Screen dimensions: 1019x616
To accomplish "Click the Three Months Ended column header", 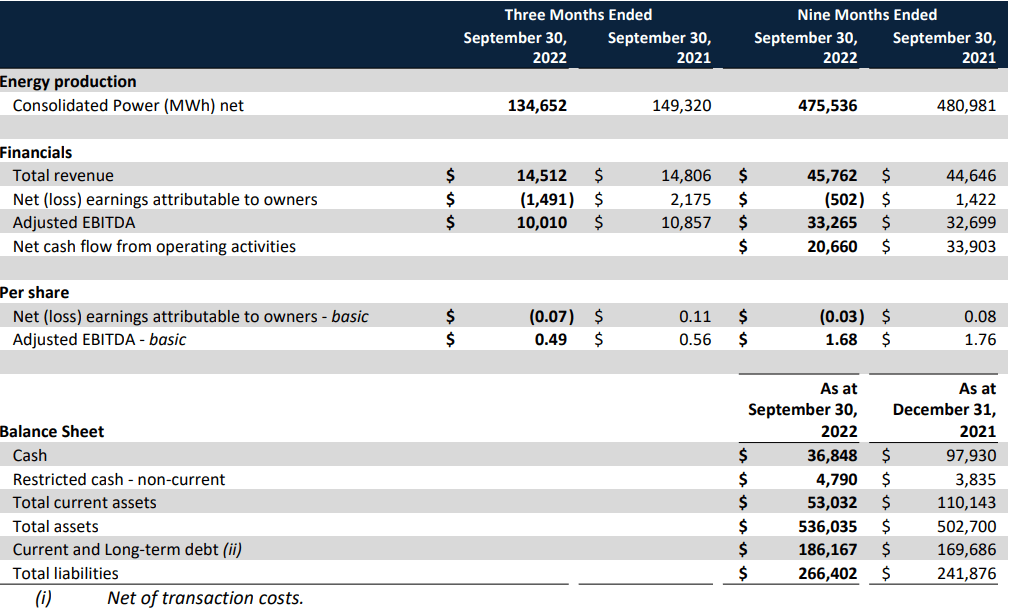I will coord(578,15).
